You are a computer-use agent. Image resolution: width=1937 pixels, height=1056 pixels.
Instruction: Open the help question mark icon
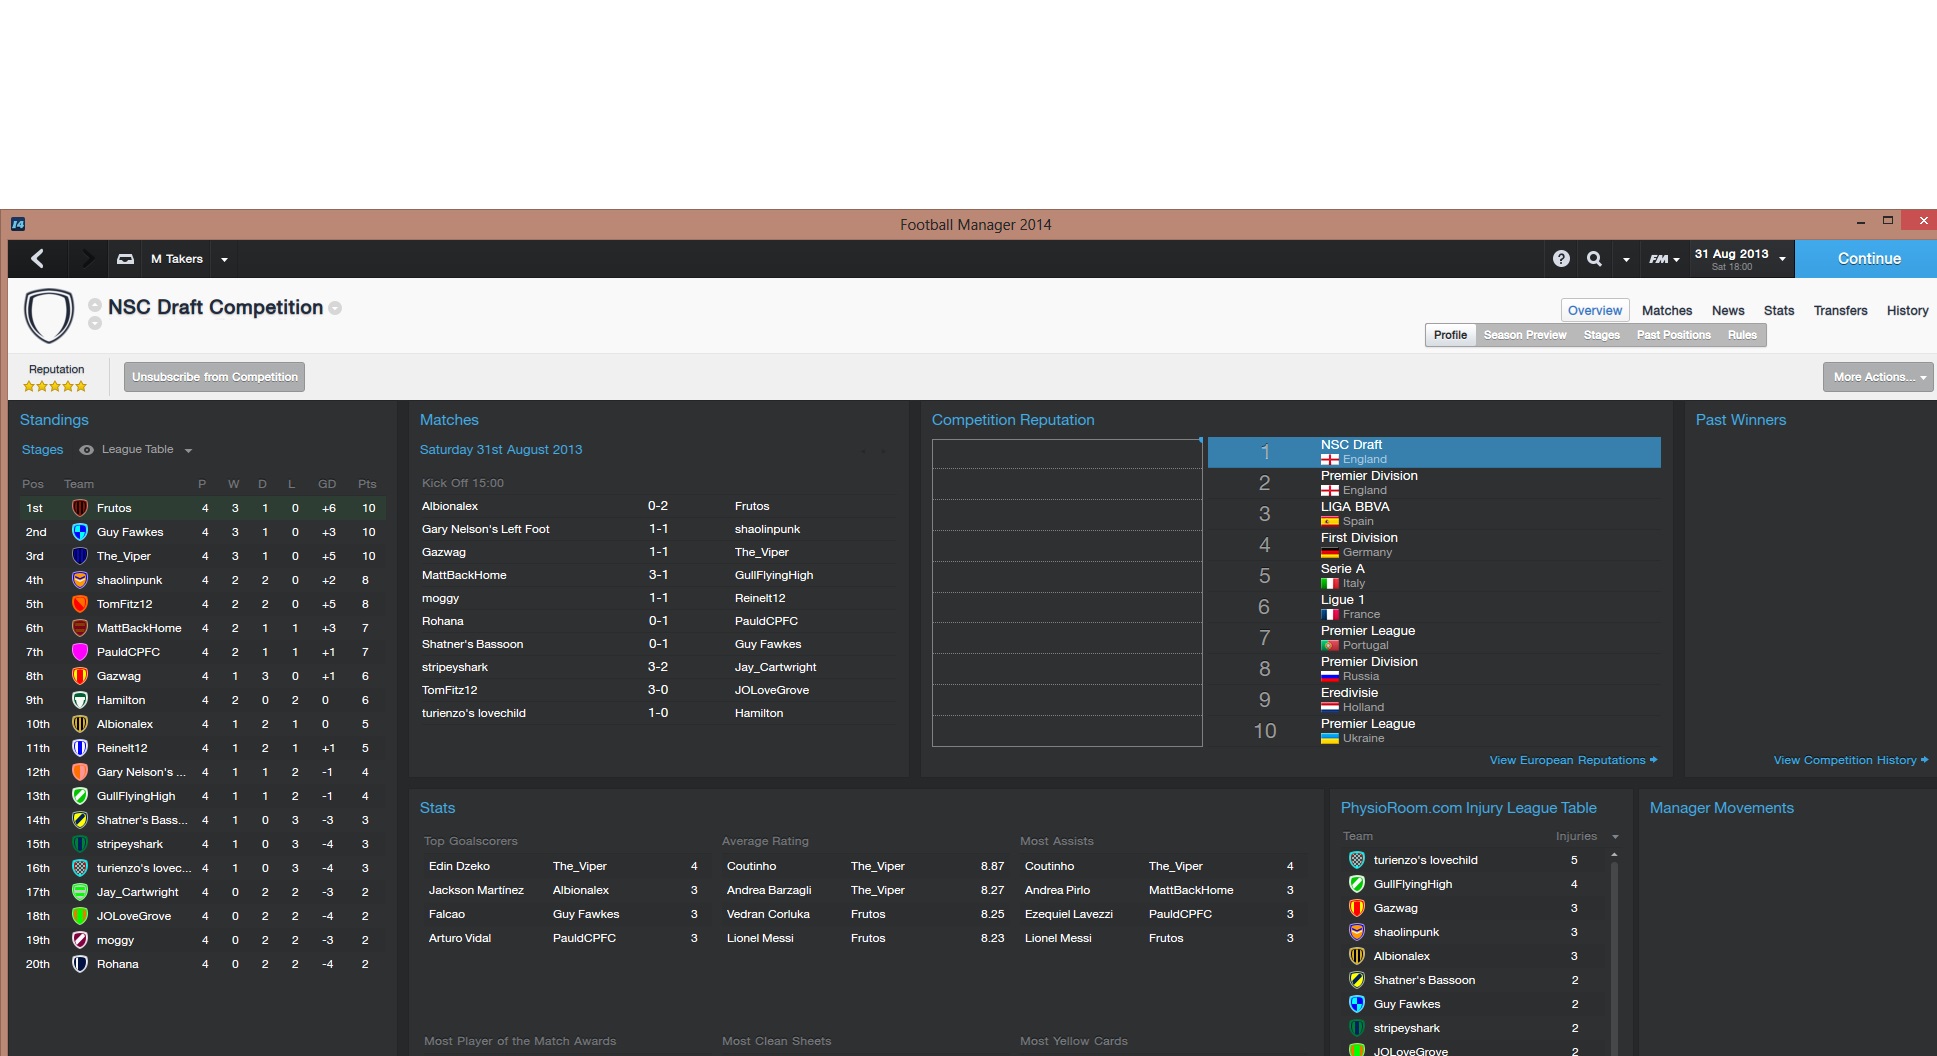pyautogui.click(x=1561, y=259)
